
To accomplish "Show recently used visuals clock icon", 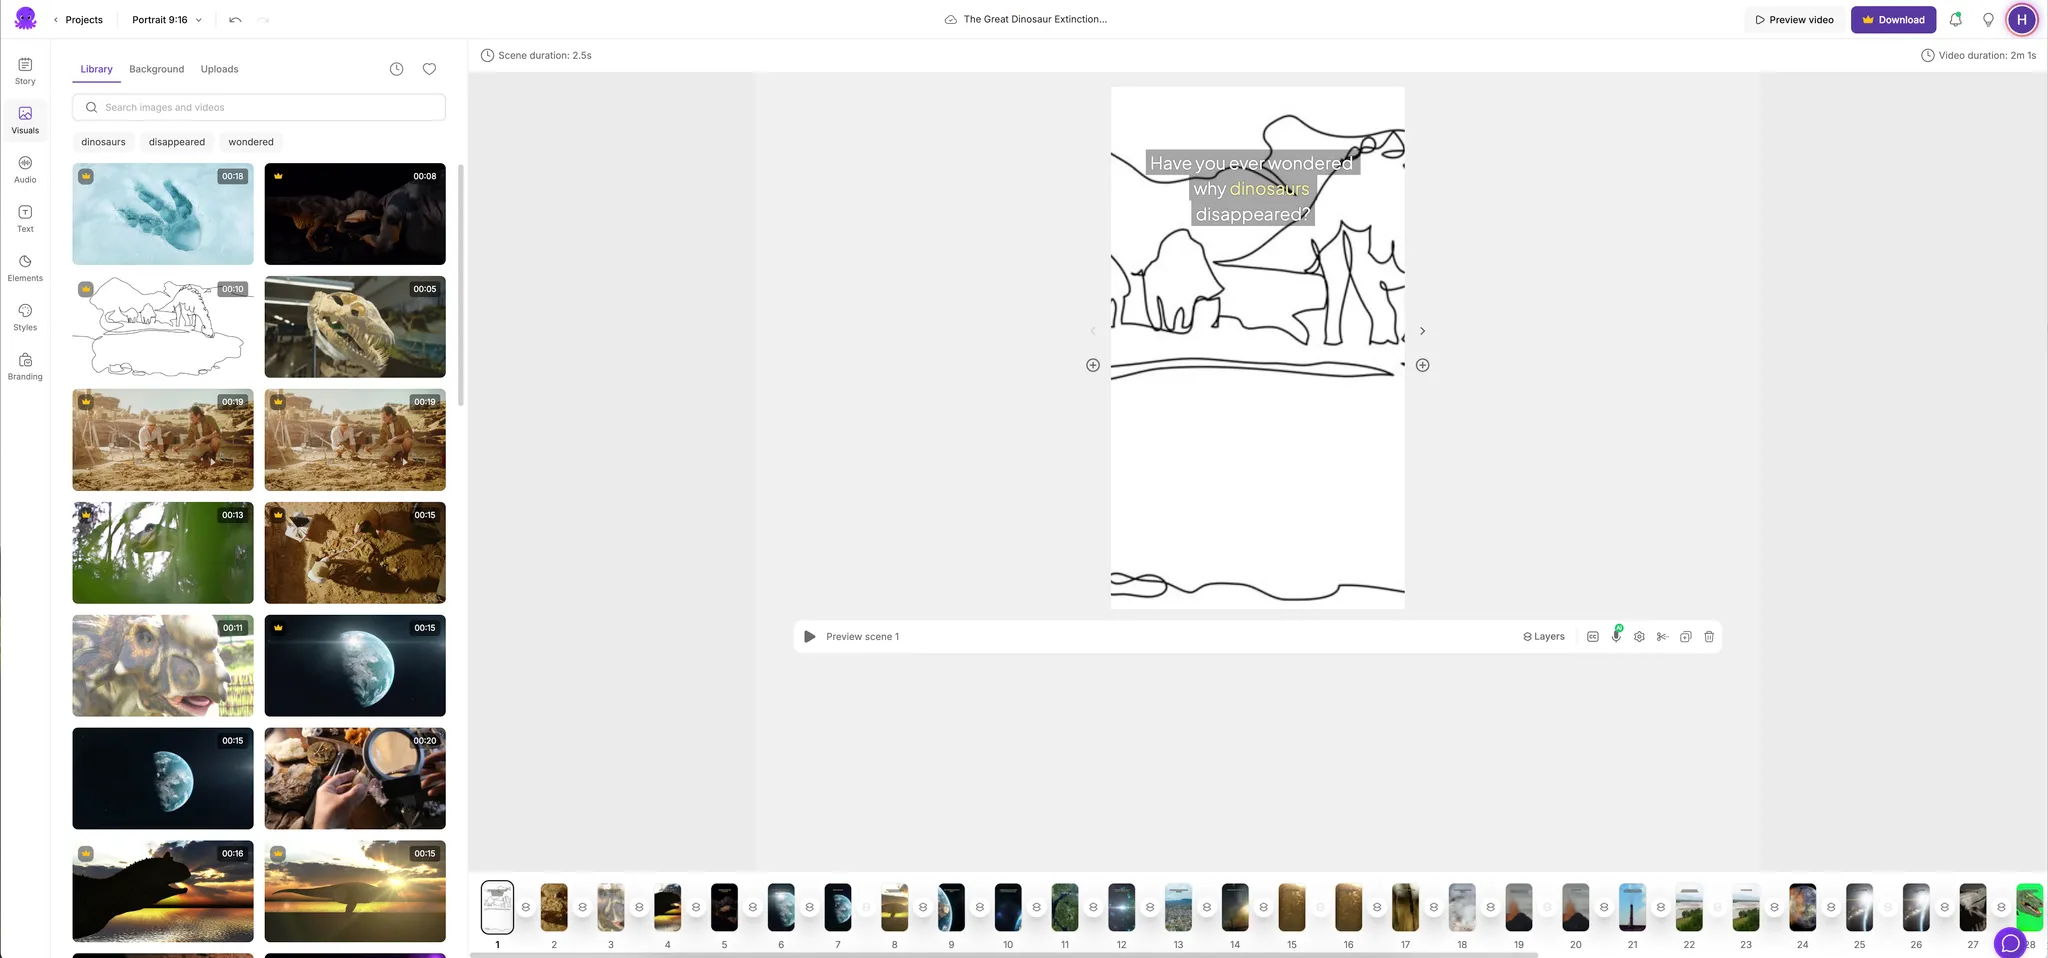I will (x=396, y=69).
